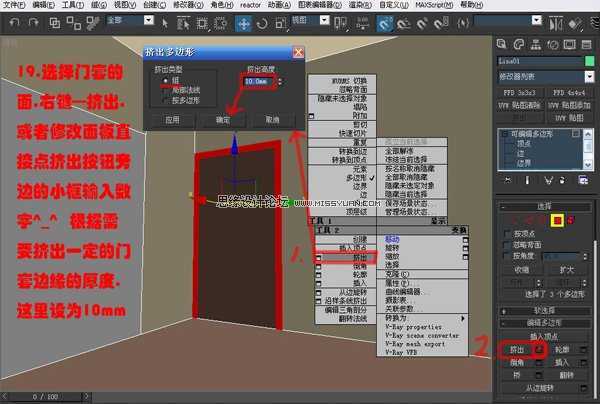Open the 编辑(E) menu
This screenshot has height=404, width=600.
point(44,5)
